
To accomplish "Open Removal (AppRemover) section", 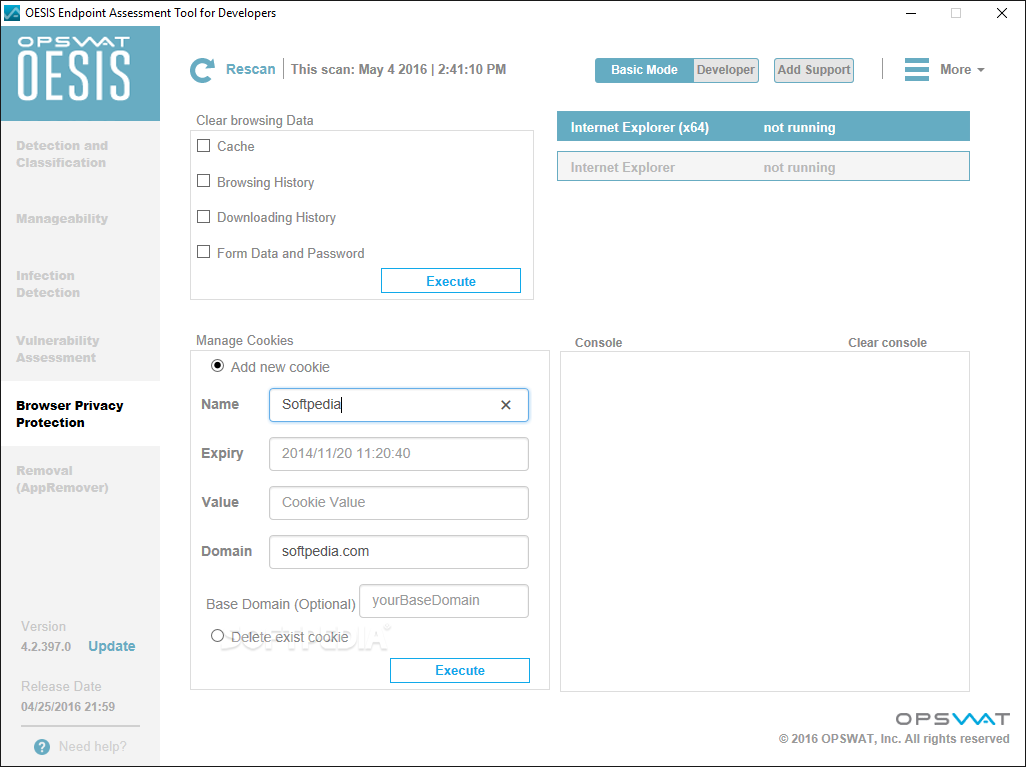I will click(62, 479).
